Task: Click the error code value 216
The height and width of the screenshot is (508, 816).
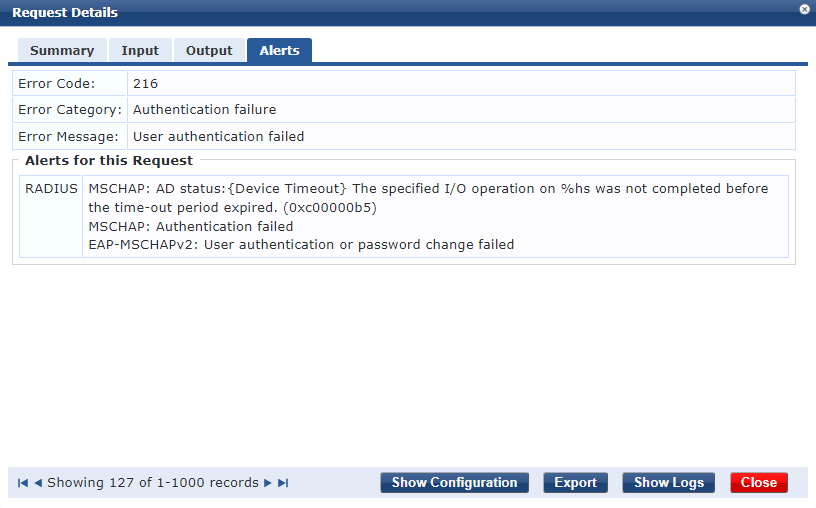Action: pyautogui.click(x=145, y=84)
